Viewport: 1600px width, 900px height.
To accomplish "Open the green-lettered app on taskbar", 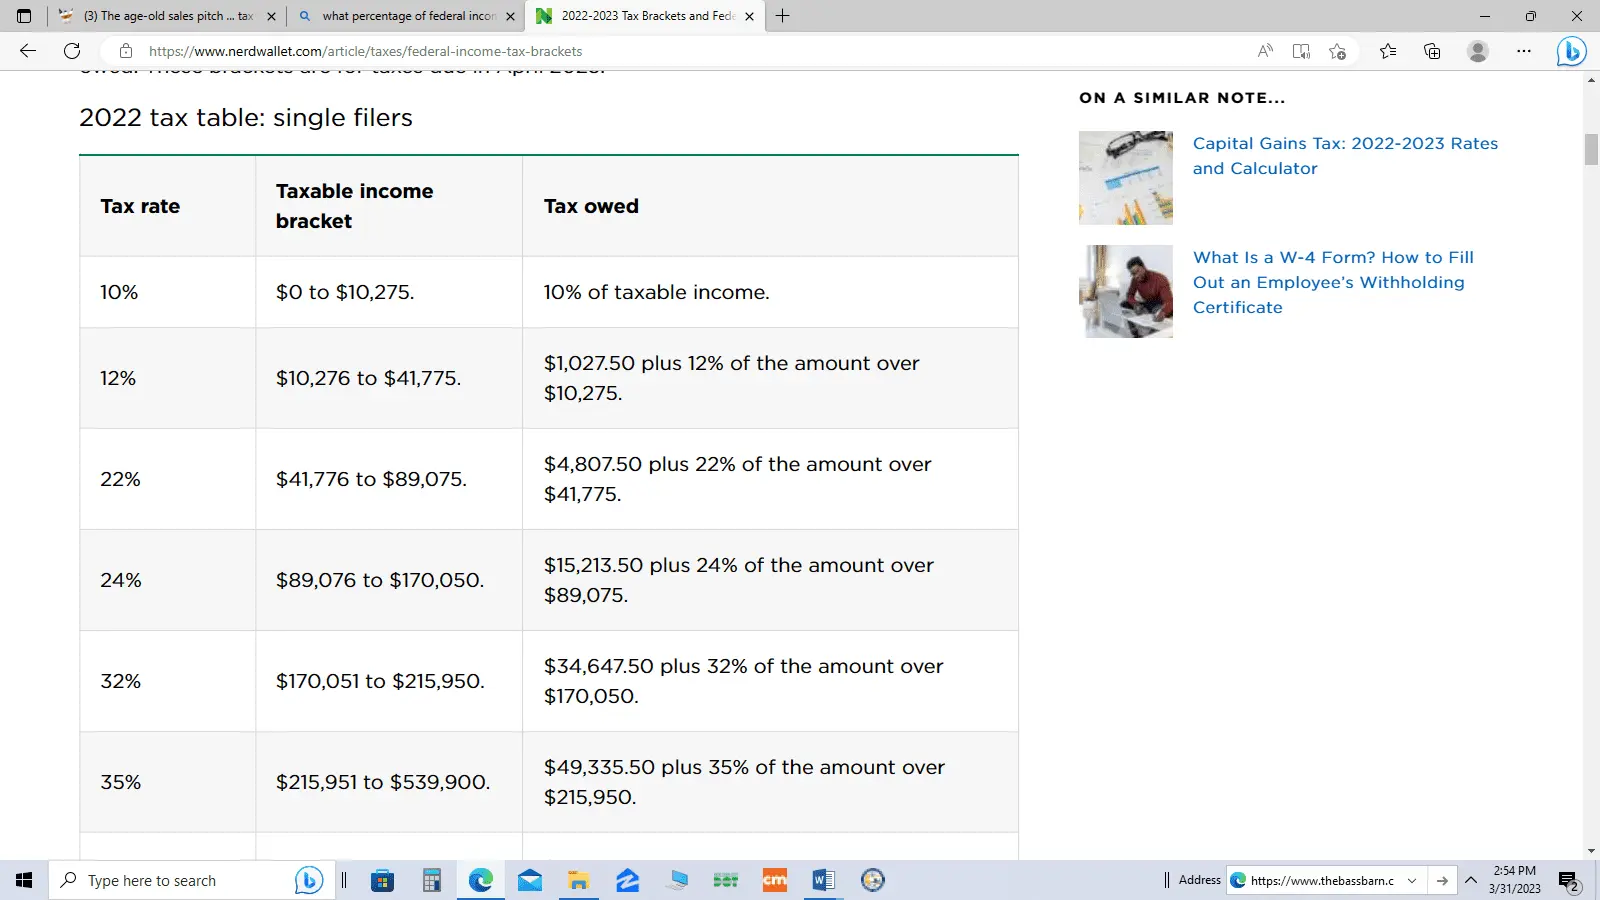I will click(726, 880).
